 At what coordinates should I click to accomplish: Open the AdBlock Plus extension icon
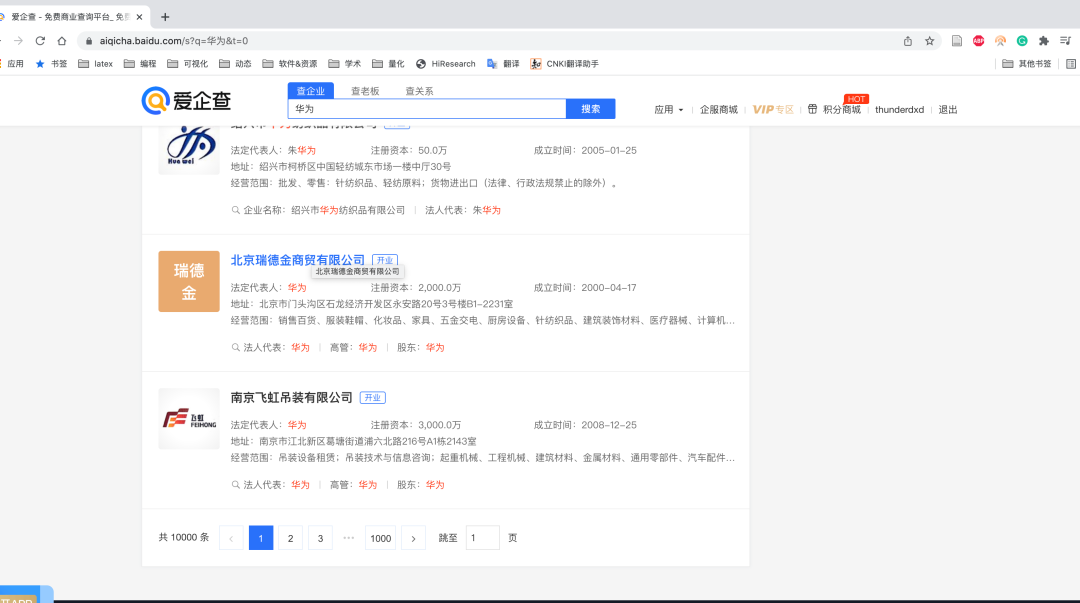(x=978, y=41)
